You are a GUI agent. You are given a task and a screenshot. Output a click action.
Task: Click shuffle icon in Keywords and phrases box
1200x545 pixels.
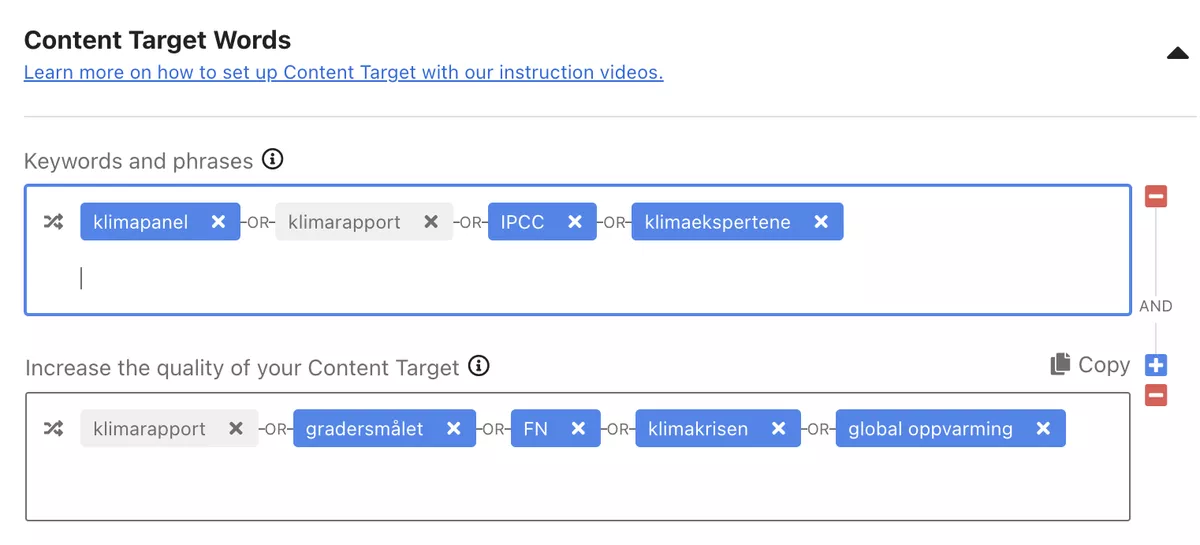(x=53, y=222)
